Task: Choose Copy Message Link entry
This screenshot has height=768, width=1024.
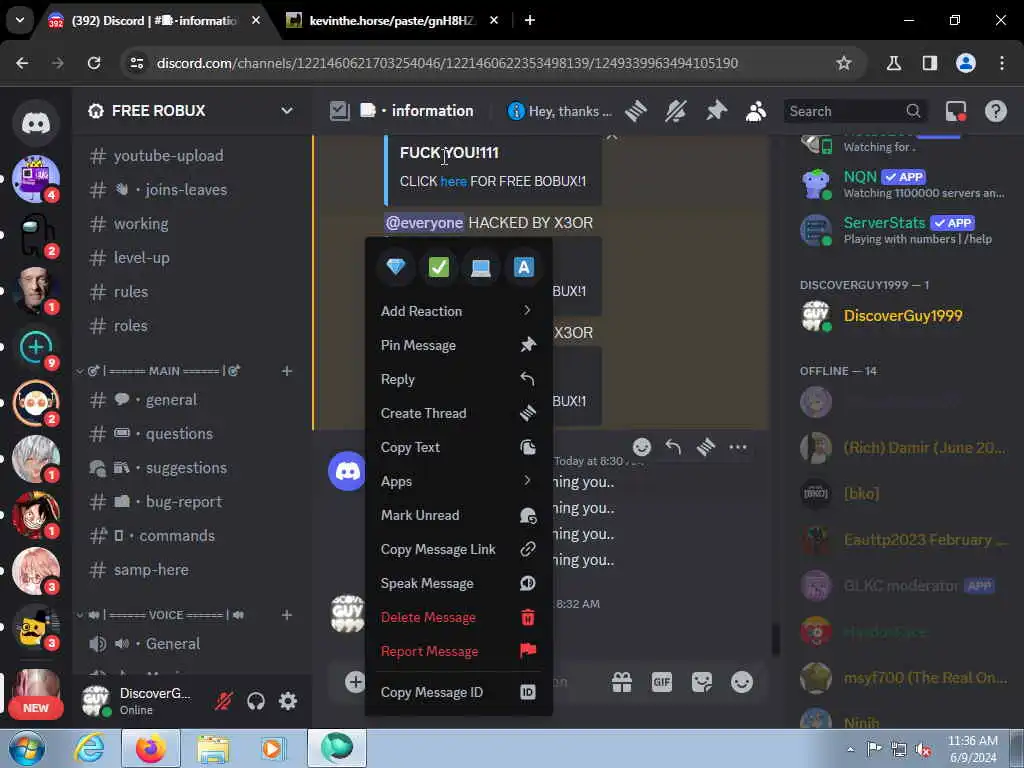Action: click(458, 549)
